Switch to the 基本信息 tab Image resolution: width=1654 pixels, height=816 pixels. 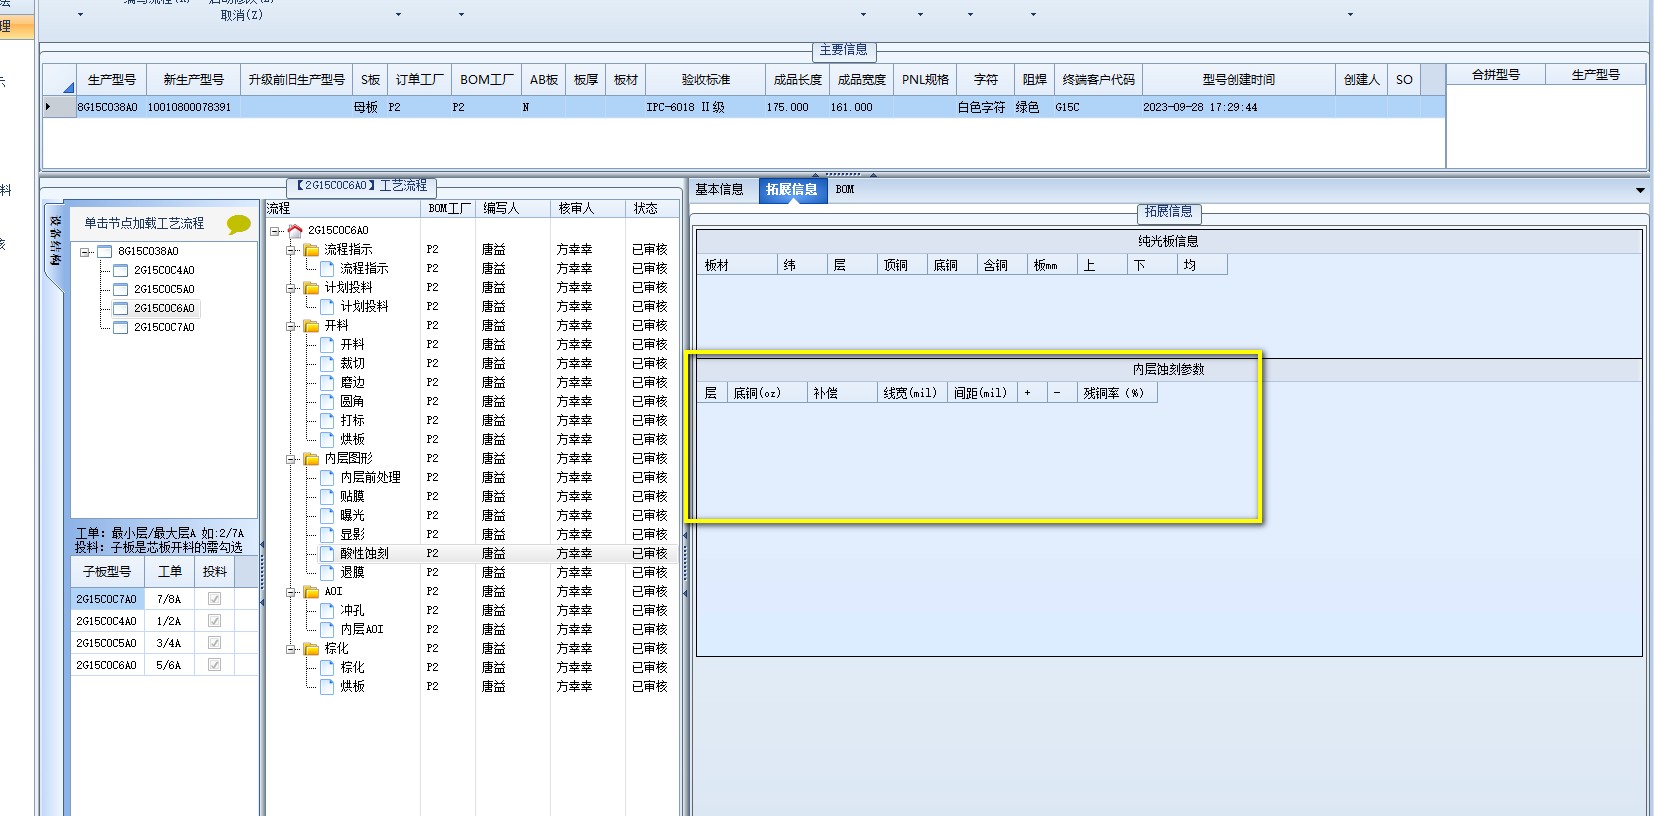tap(719, 189)
